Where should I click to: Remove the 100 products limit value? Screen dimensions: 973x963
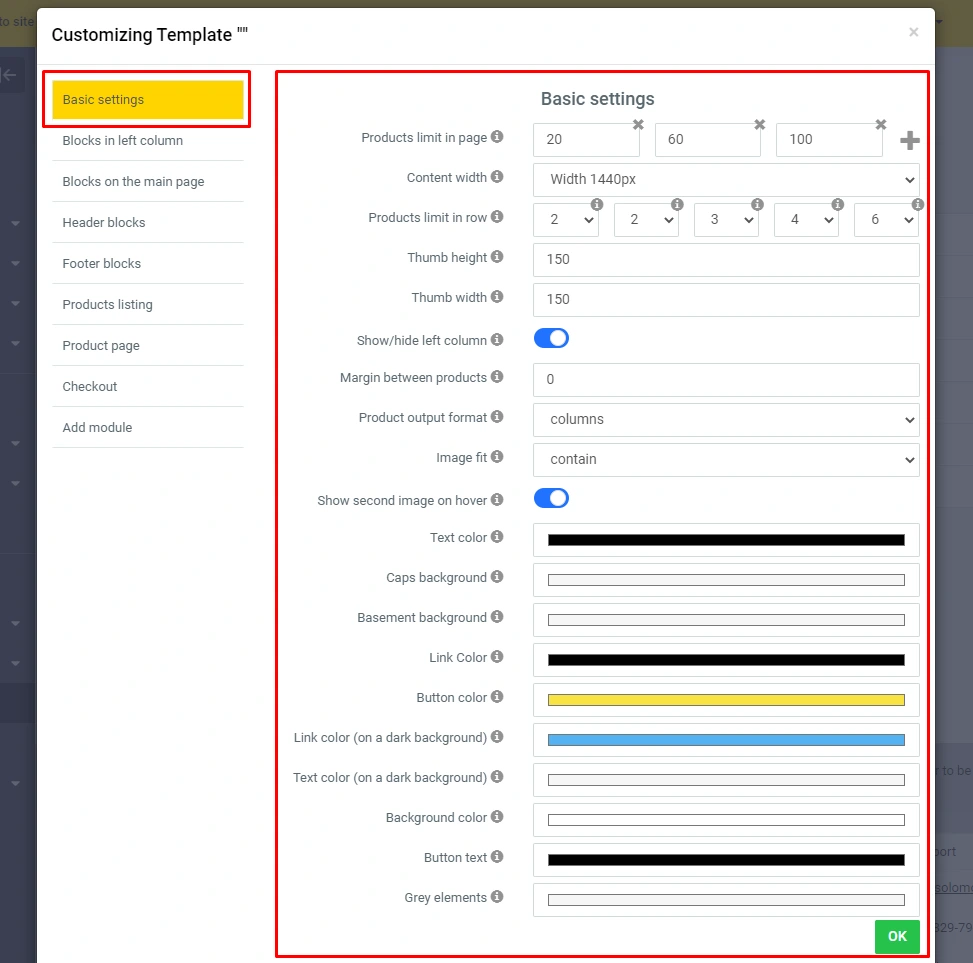point(881,125)
